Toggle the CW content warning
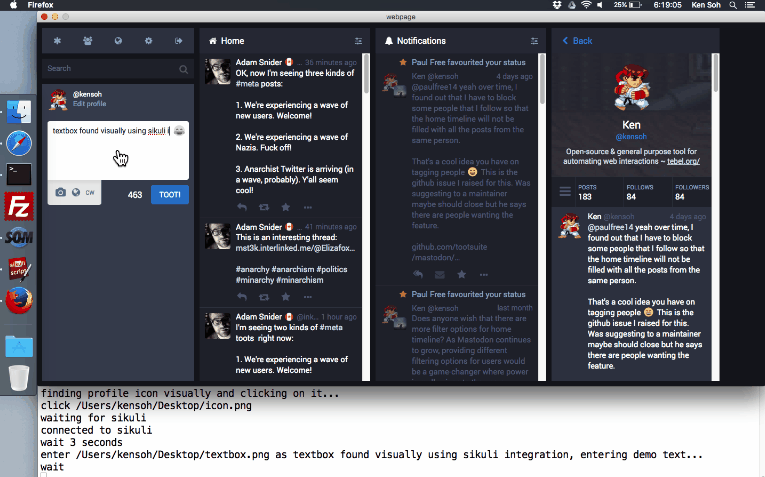 pos(90,193)
